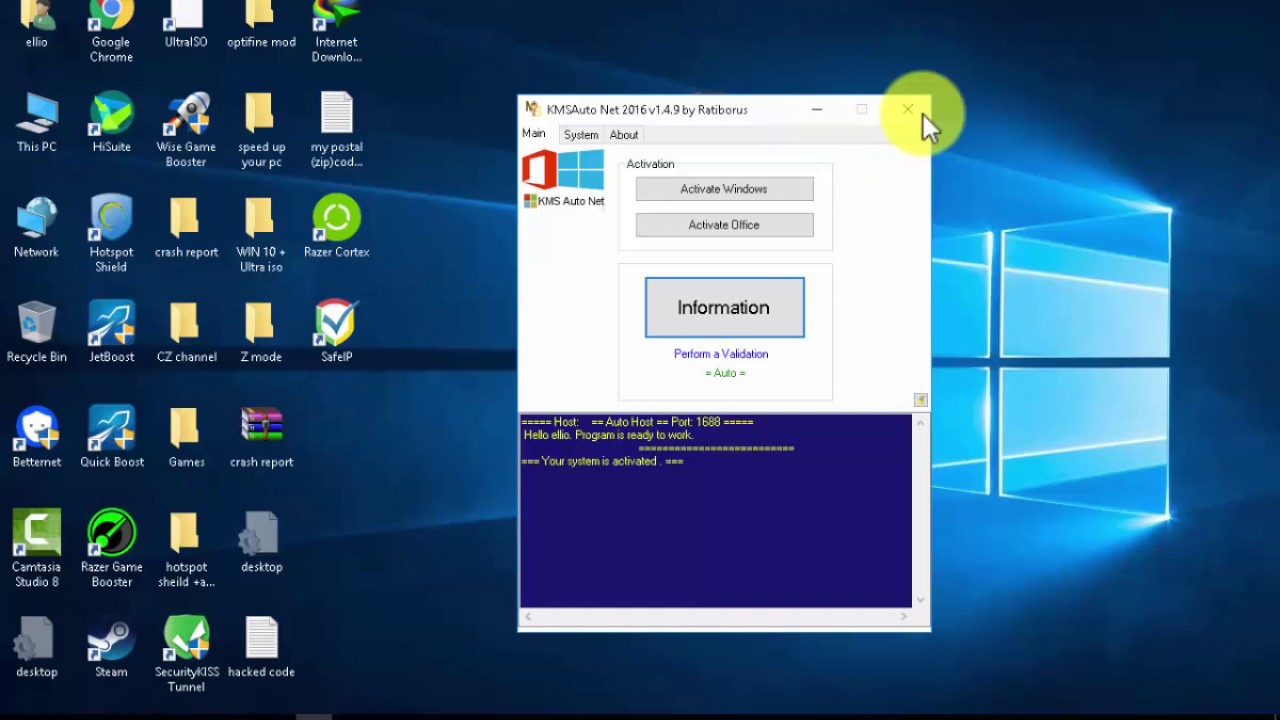Viewport: 1280px width, 720px height.
Task: Open the This PC icon
Action: point(37,122)
